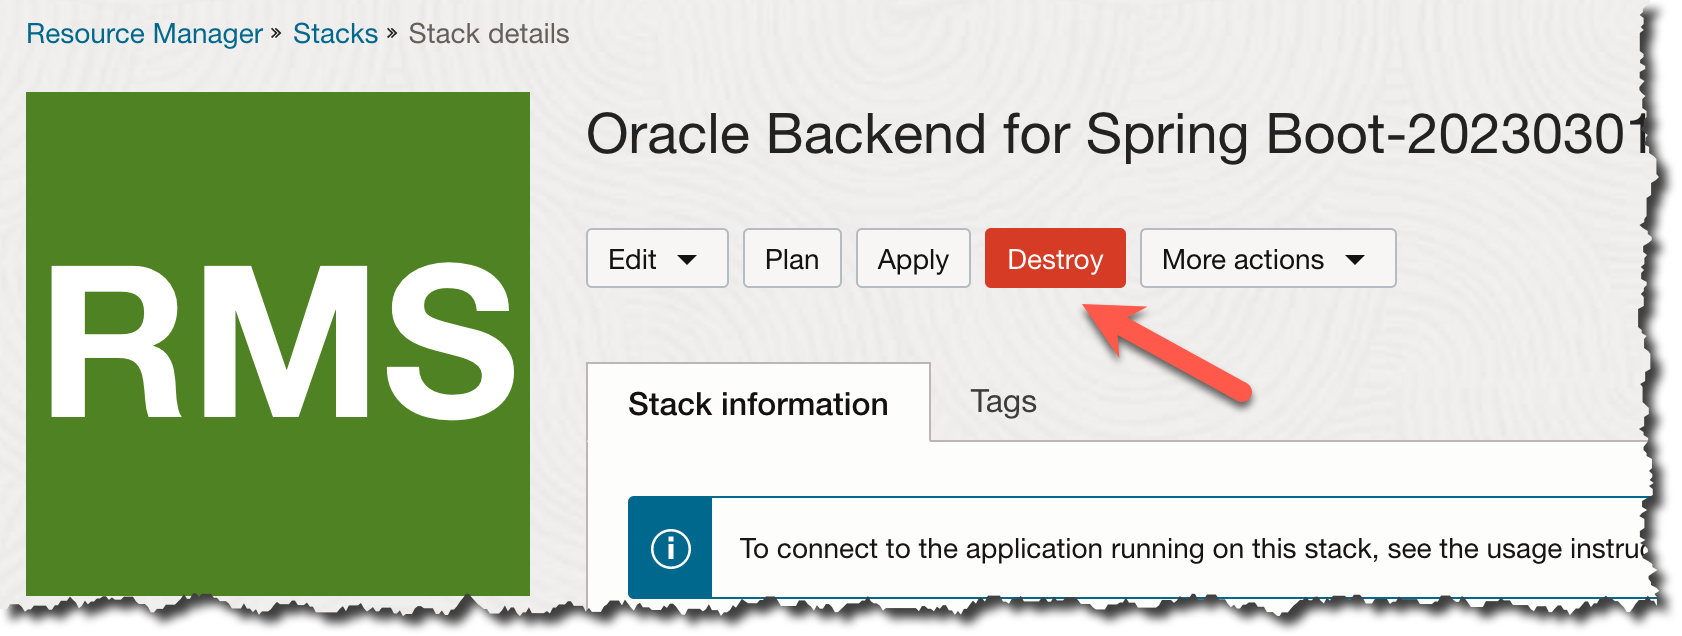Select the Stack information tab

(x=757, y=404)
